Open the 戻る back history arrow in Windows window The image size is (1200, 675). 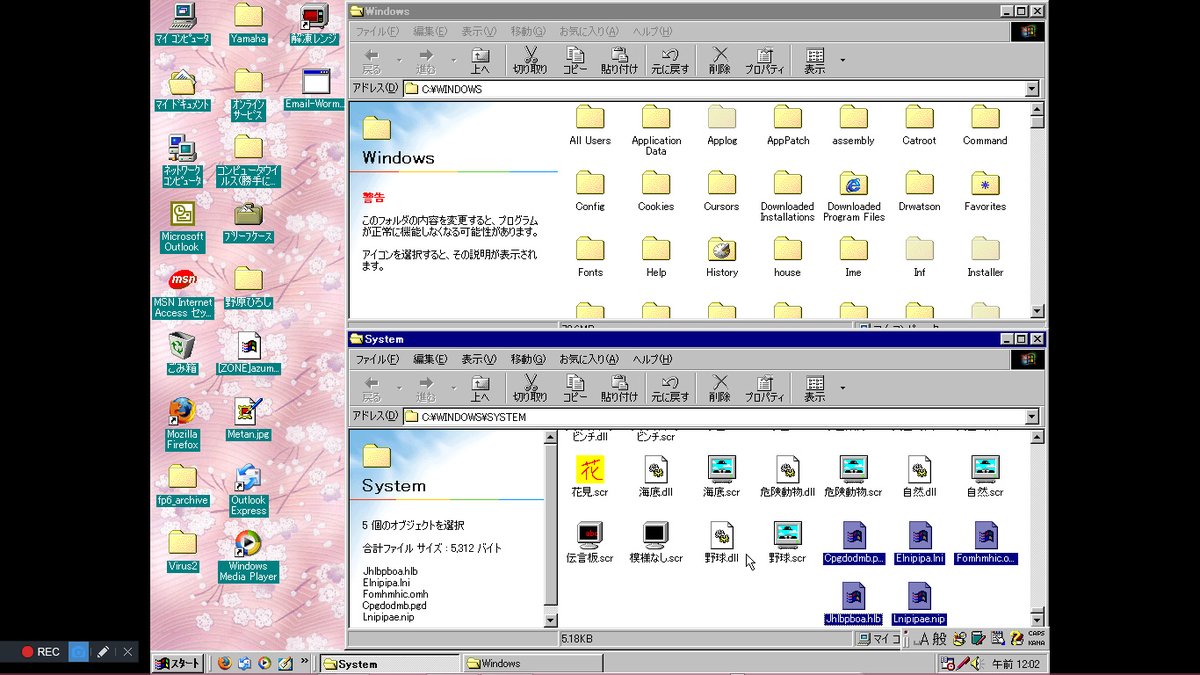(398, 60)
